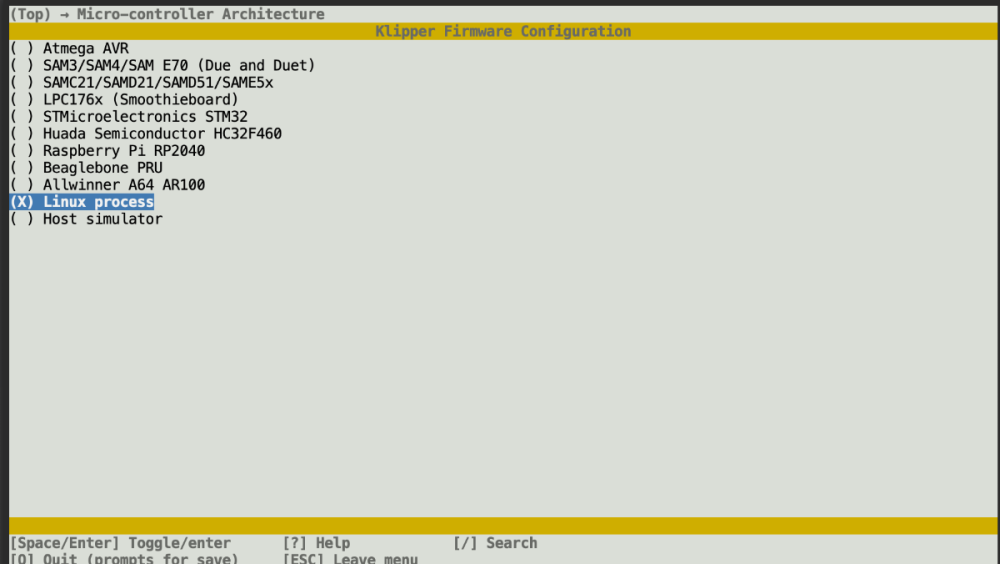The height and width of the screenshot is (564, 1000).
Task: Choose the Host simulator option
Action: [87, 219]
